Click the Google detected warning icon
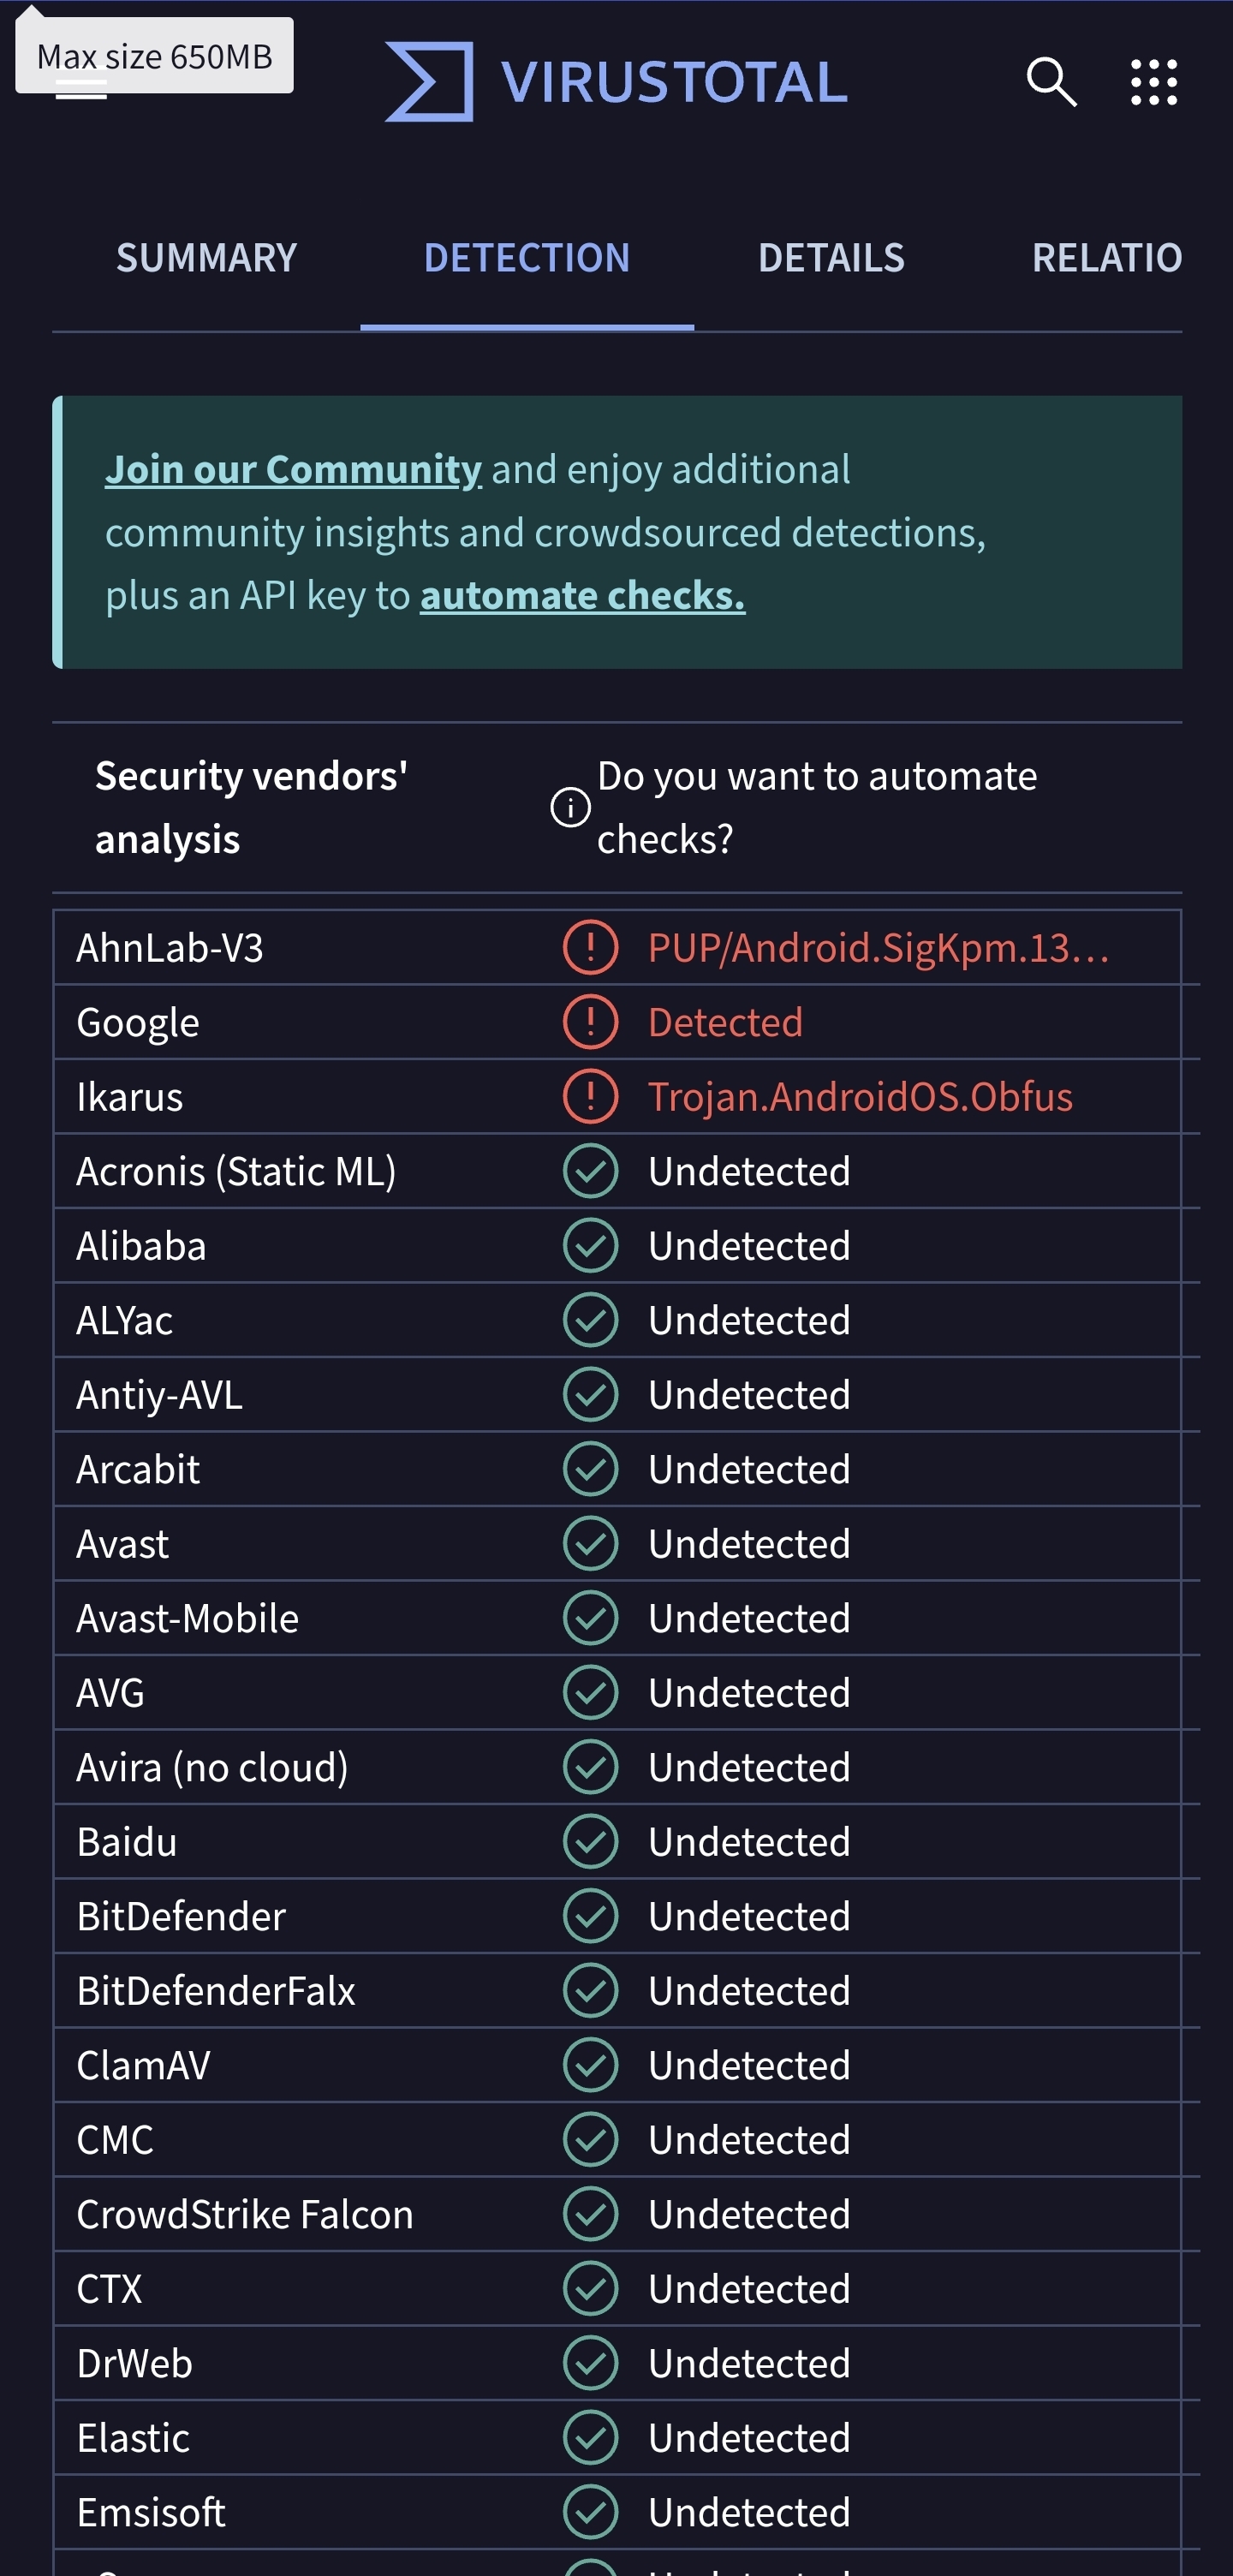This screenshot has width=1233, height=2576. [x=590, y=1022]
